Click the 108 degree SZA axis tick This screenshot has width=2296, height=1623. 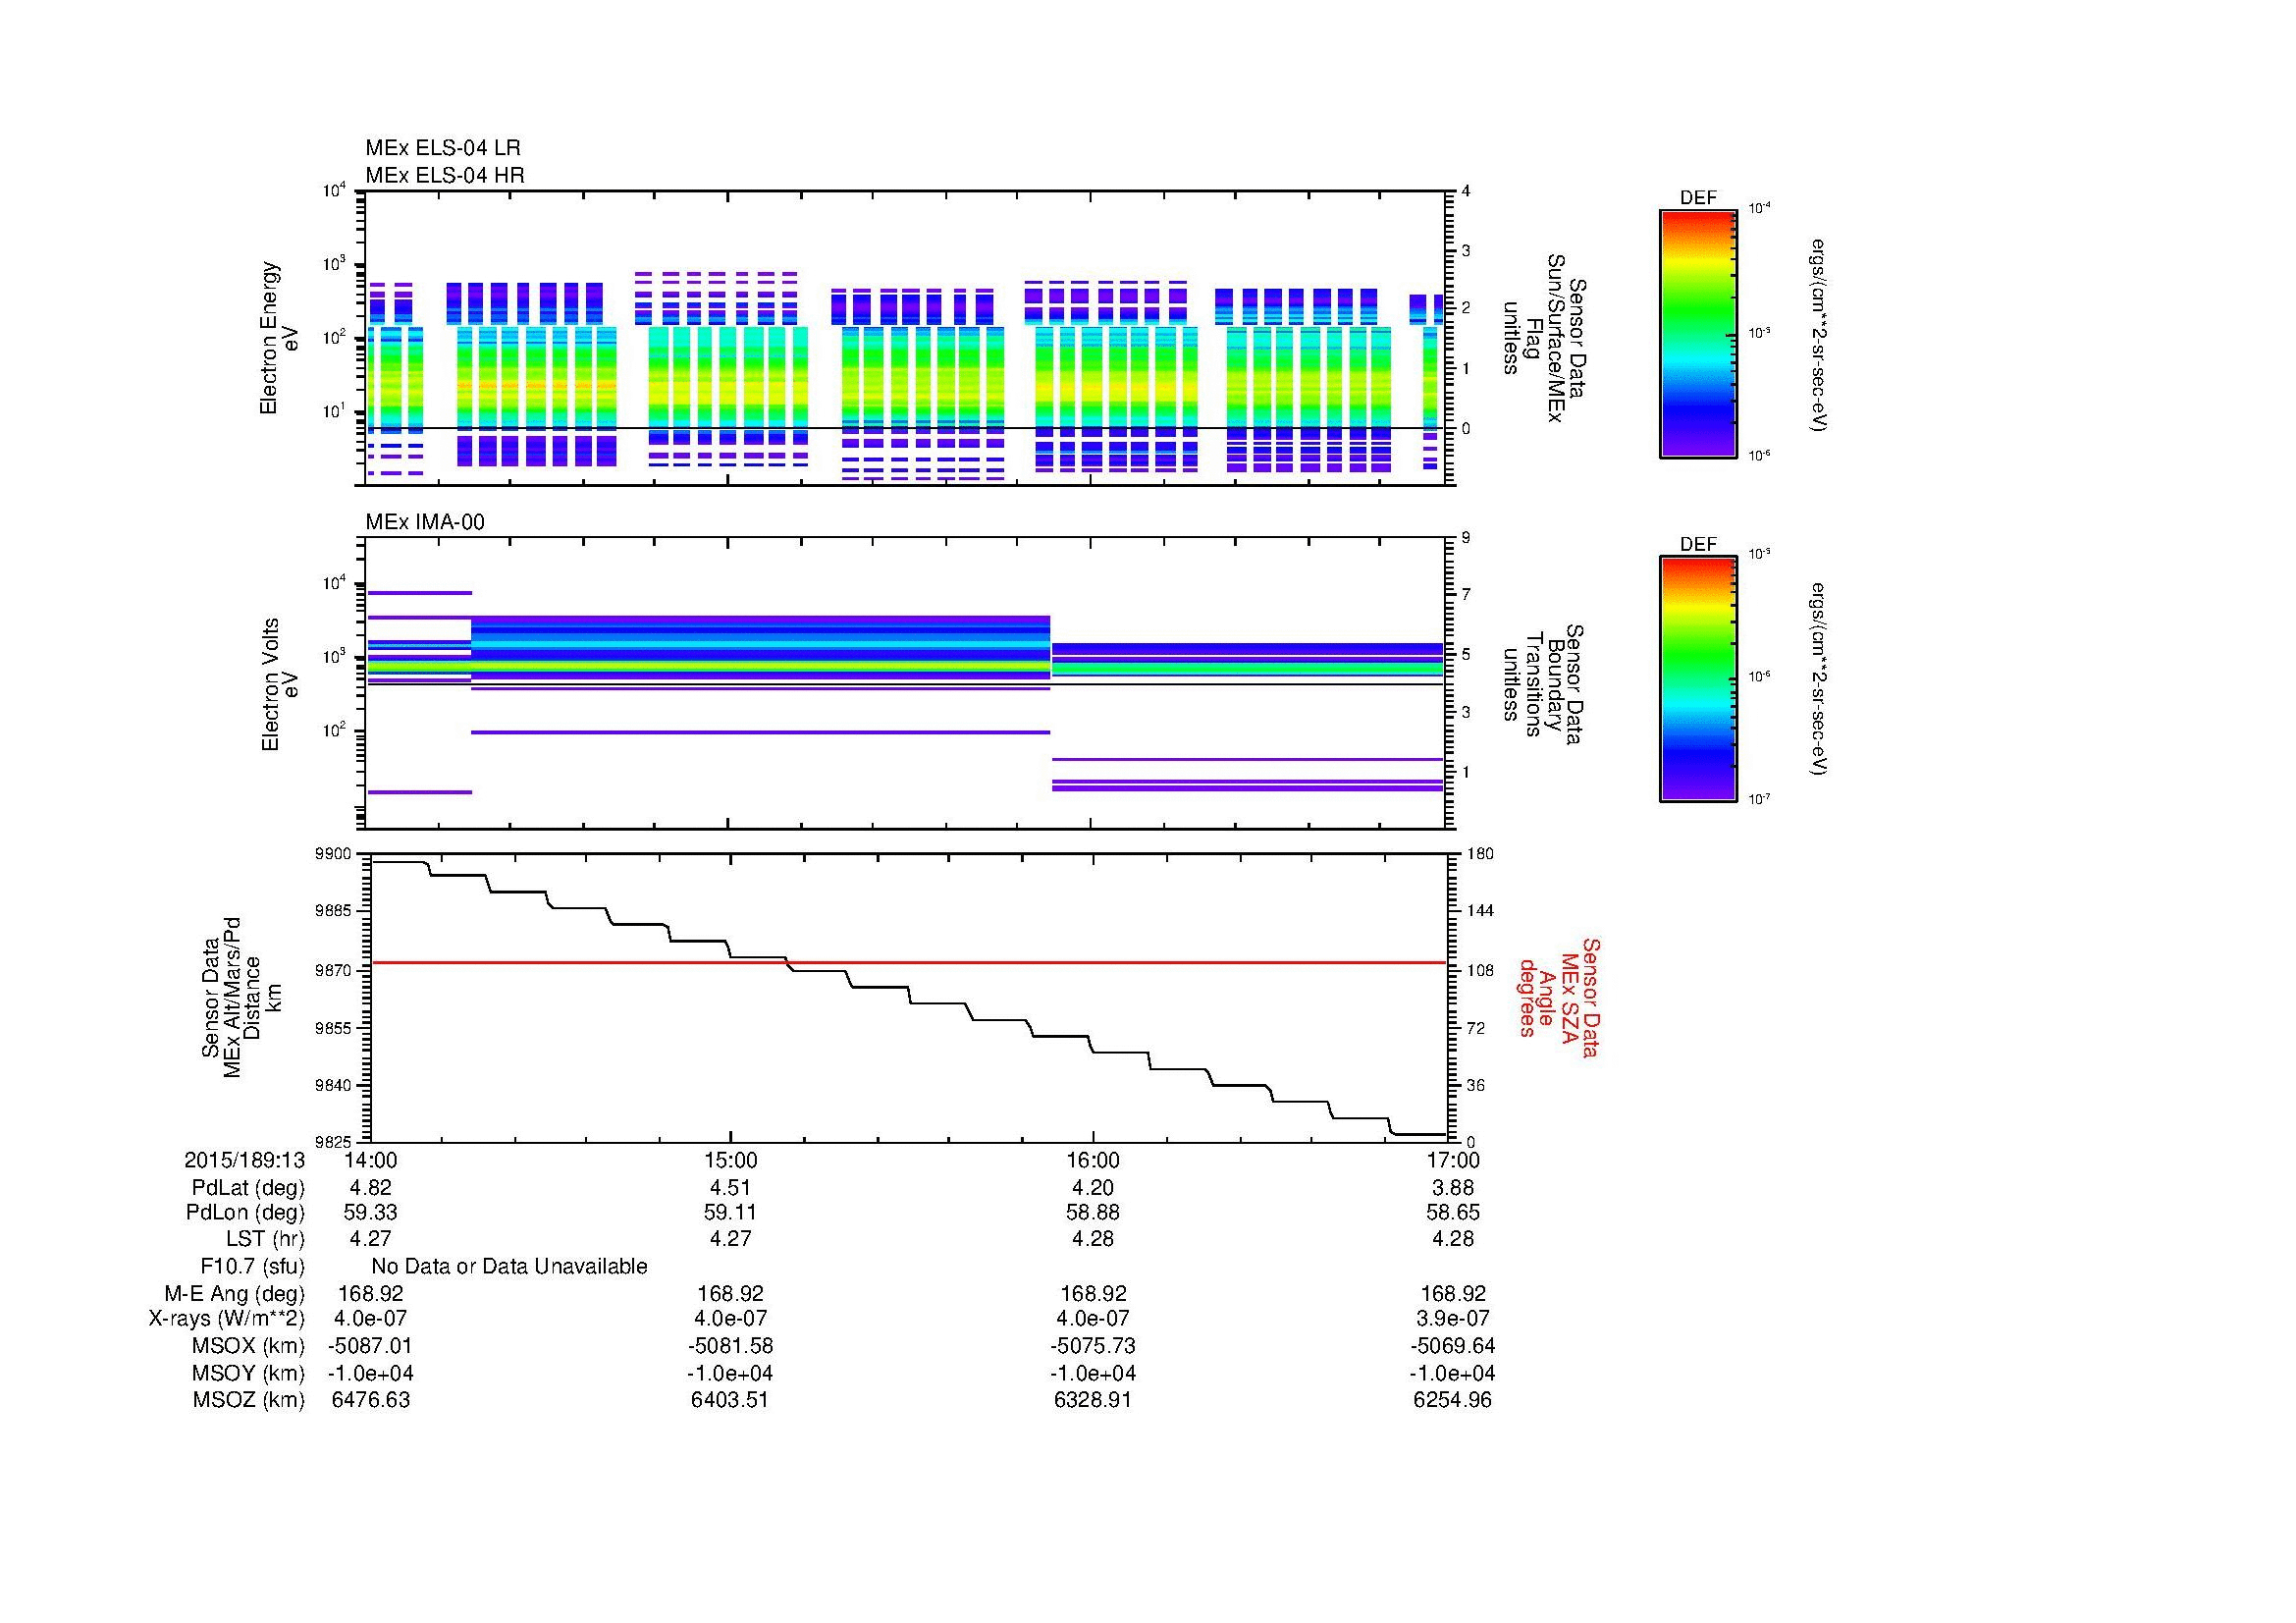click(1479, 970)
